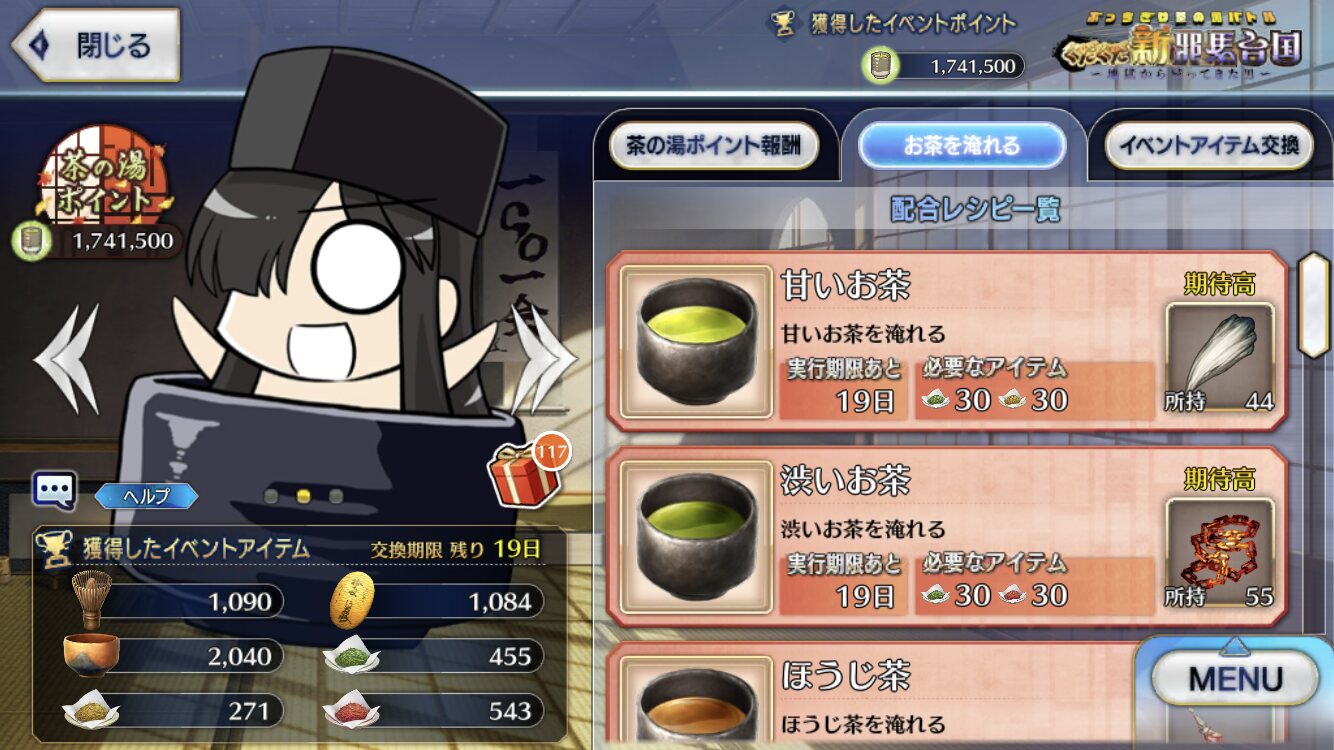The image size is (1334, 750).
Task: Select the sweet tea 甘いお茶 bowl image
Action: [x=696, y=341]
